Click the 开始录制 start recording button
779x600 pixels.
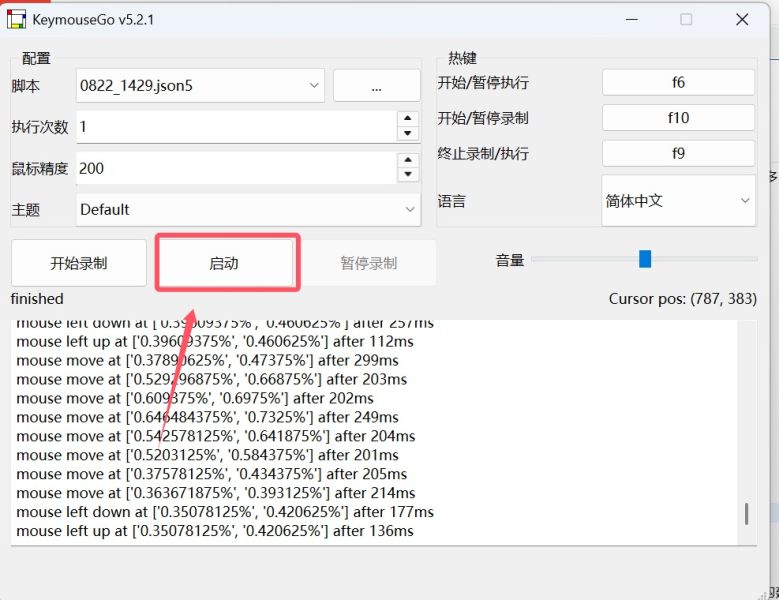tap(78, 263)
